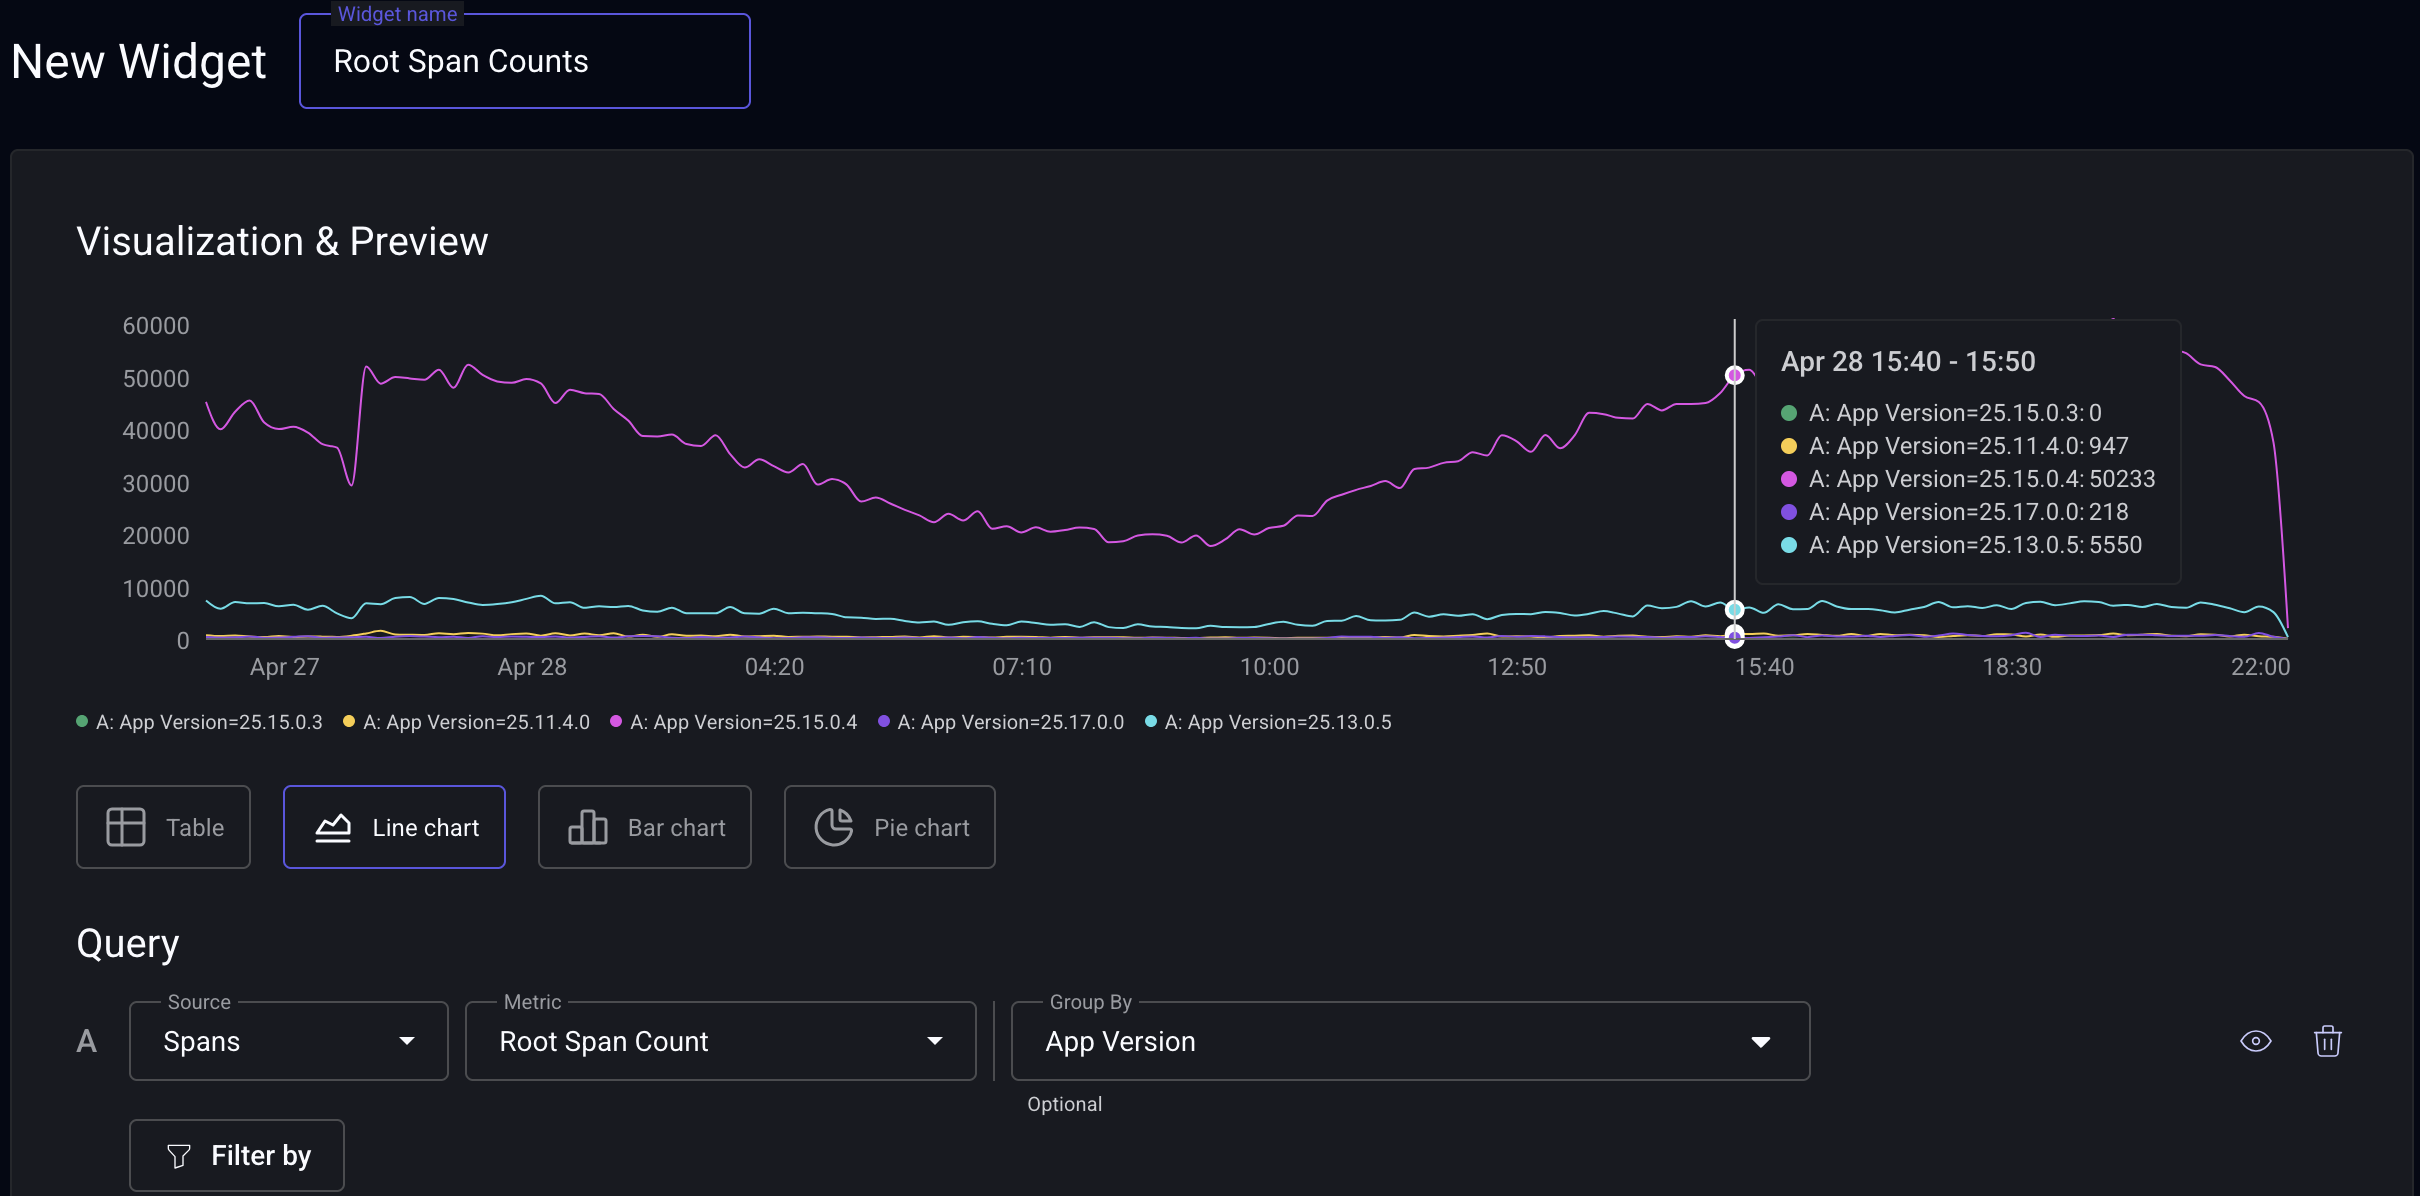Select the Table visualization button
2420x1196 pixels.
pos(163,827)
